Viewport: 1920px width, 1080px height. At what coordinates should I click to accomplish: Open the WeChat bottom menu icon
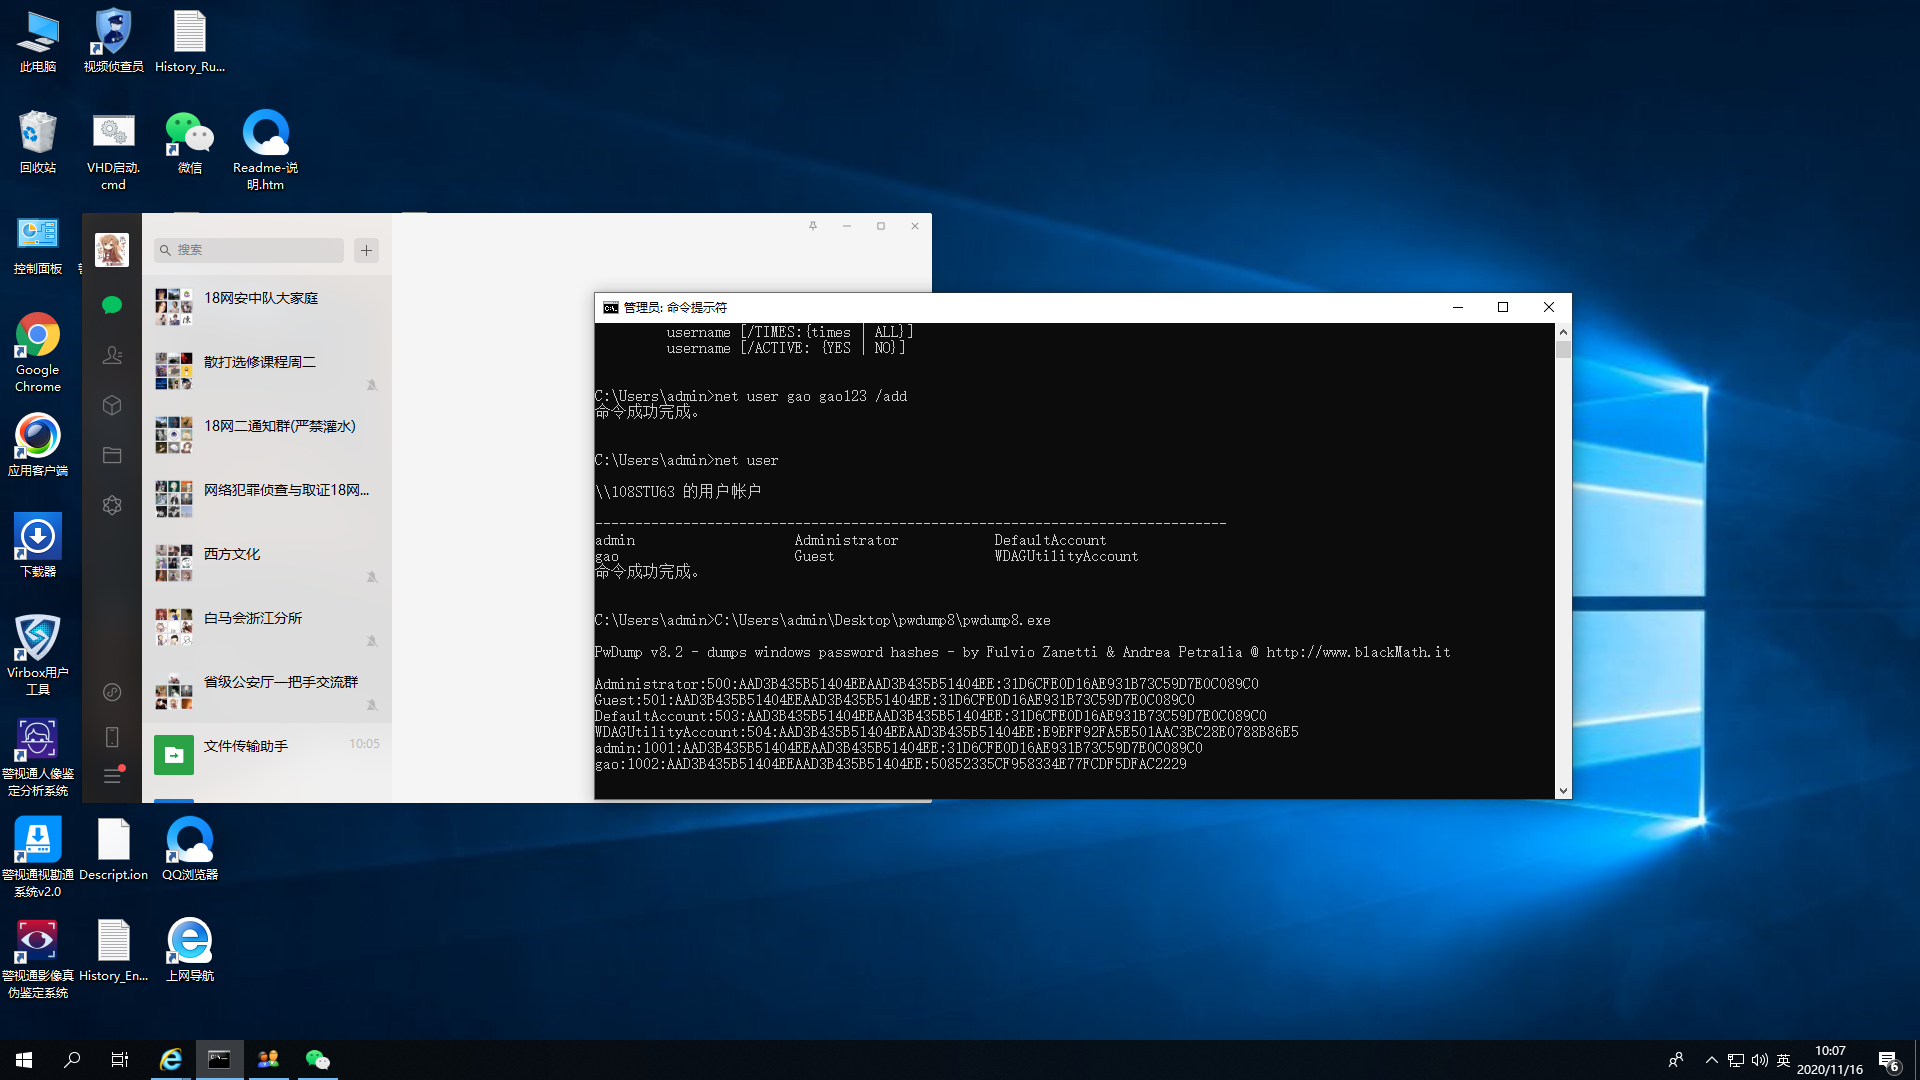(112, 776)
